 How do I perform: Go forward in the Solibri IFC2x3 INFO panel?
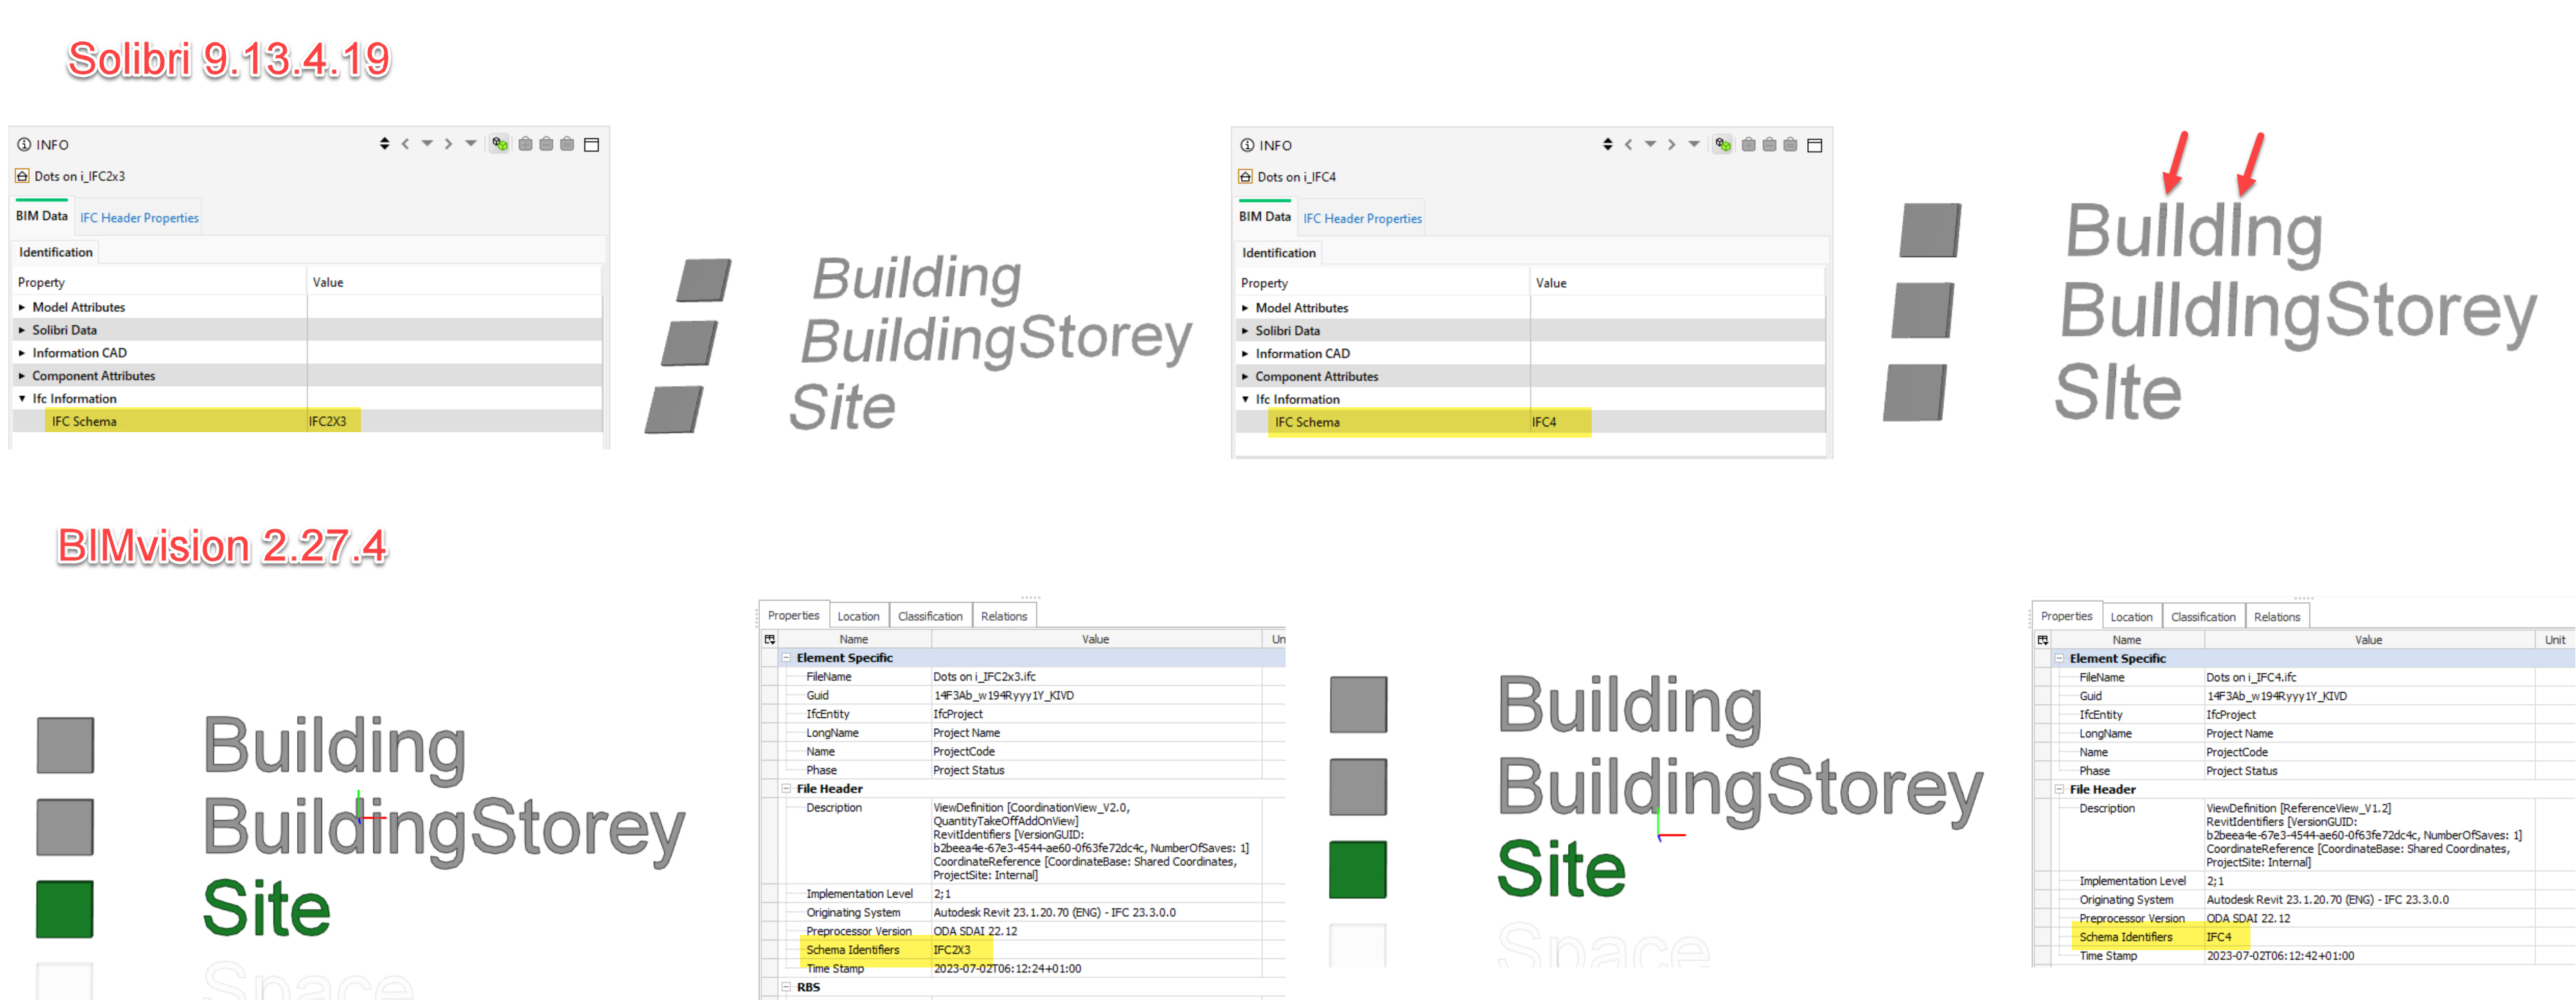(x=448, y=144)
